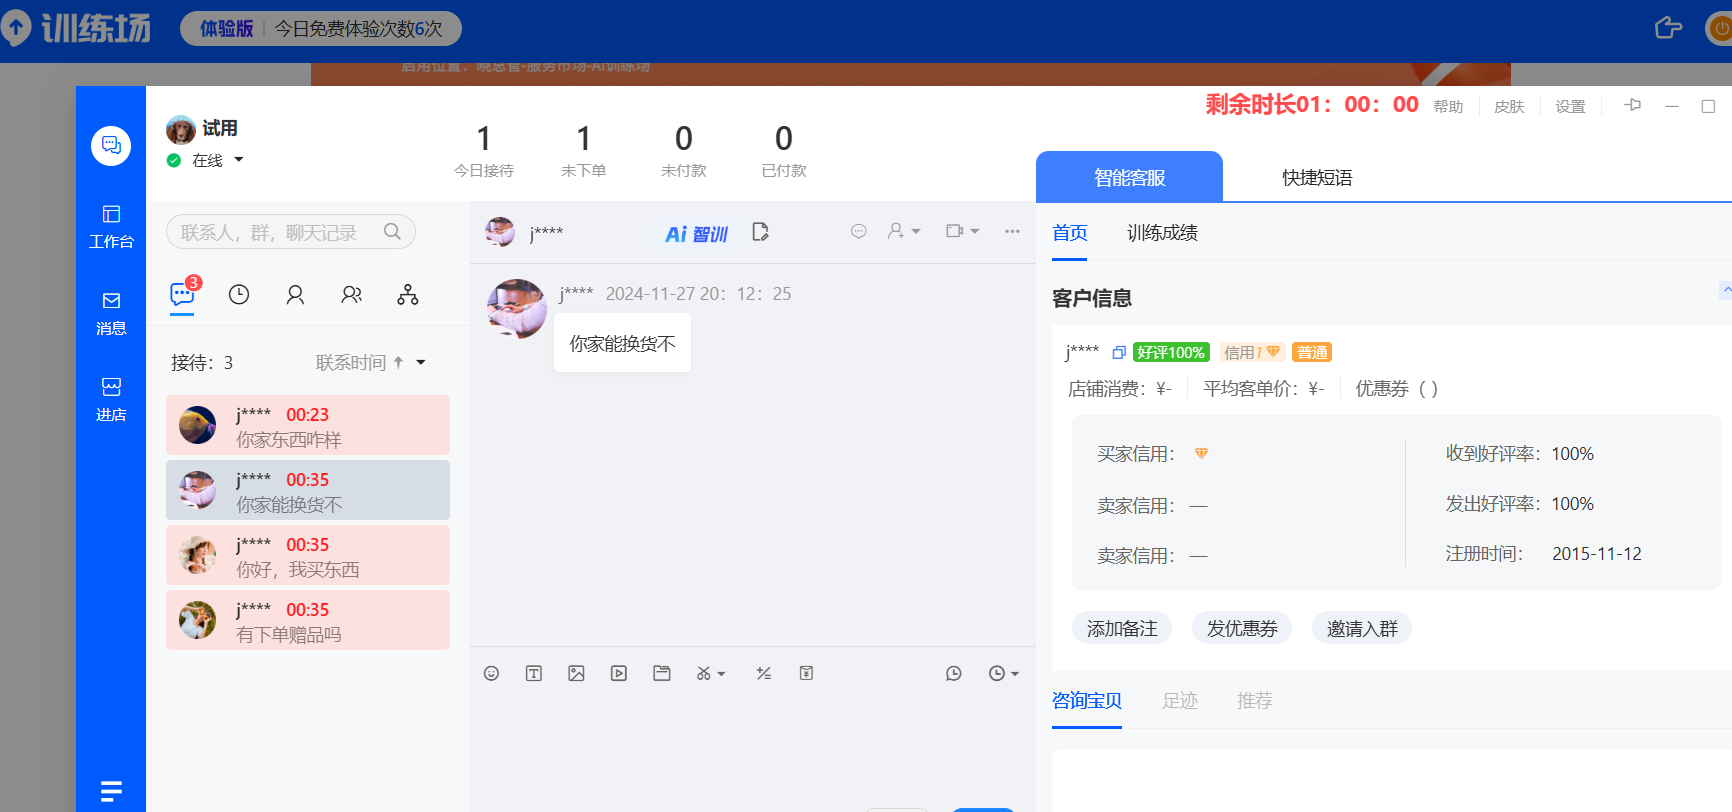Open conversation 有下单赠品吗

[x=308, y=620]
